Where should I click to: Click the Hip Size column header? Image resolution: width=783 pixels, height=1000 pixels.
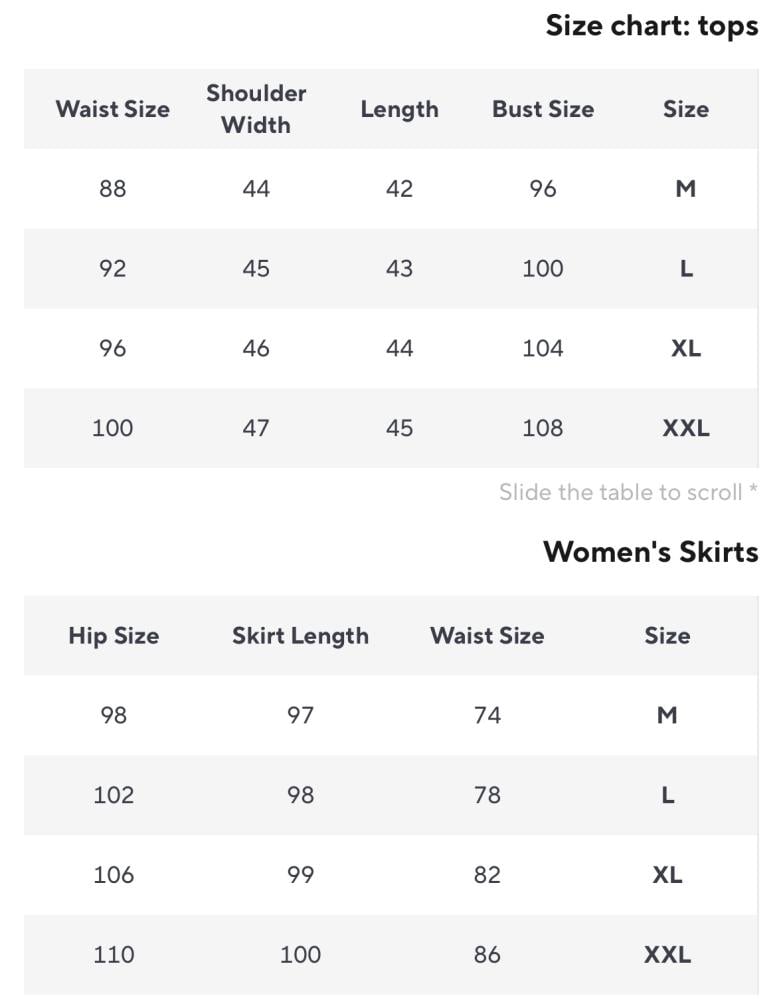(113, 636)
